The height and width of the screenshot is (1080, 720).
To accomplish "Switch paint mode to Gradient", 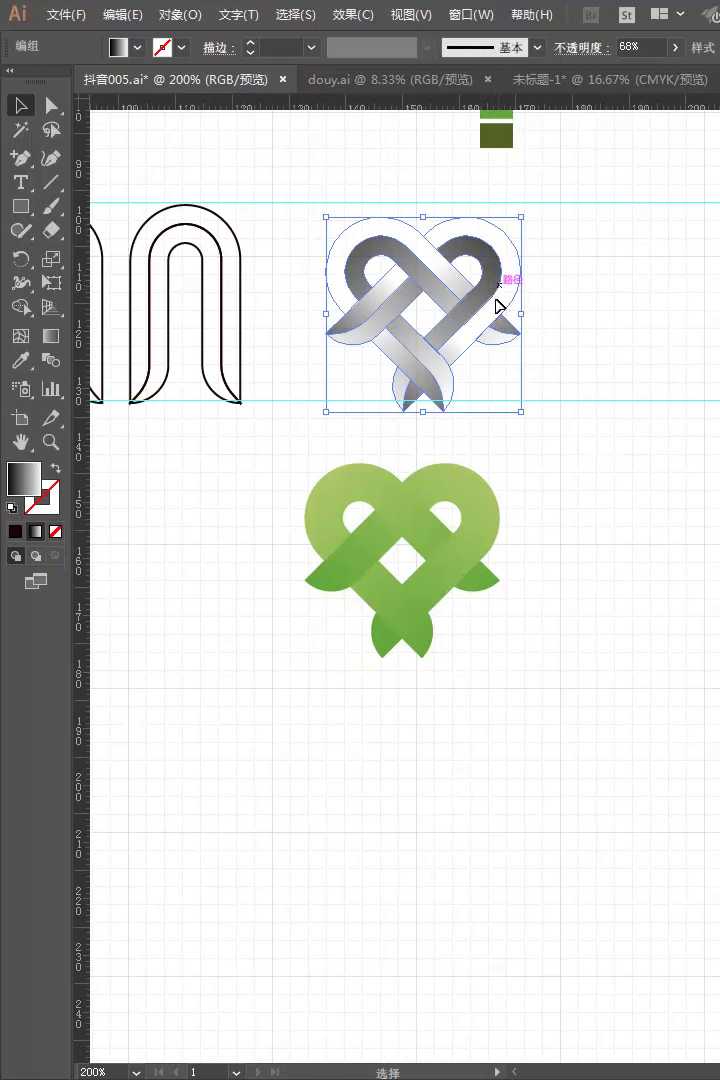I will tap(36, 532).
